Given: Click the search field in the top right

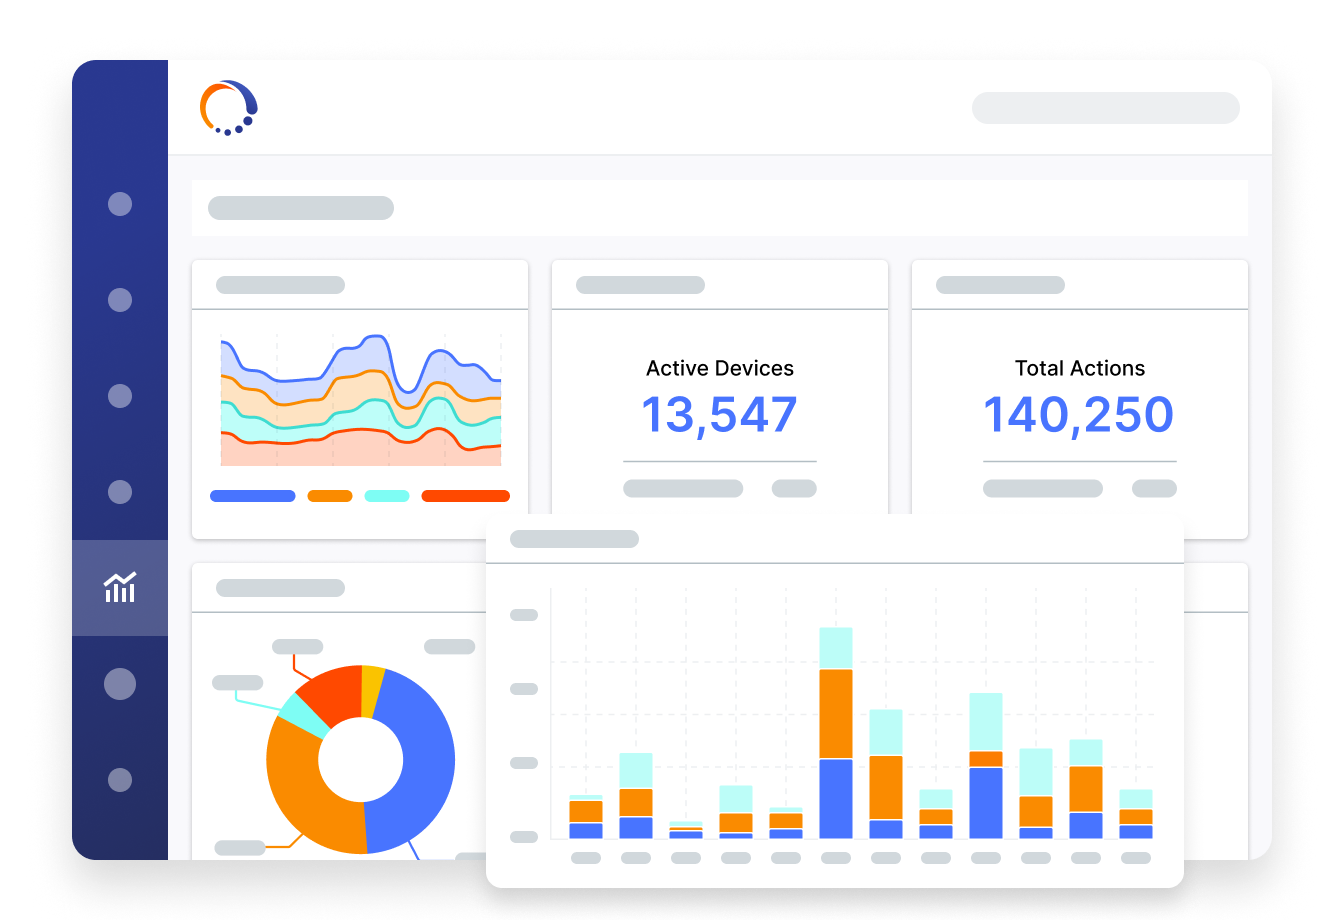Looking at the screenshot, I should tap(1105, 108).
